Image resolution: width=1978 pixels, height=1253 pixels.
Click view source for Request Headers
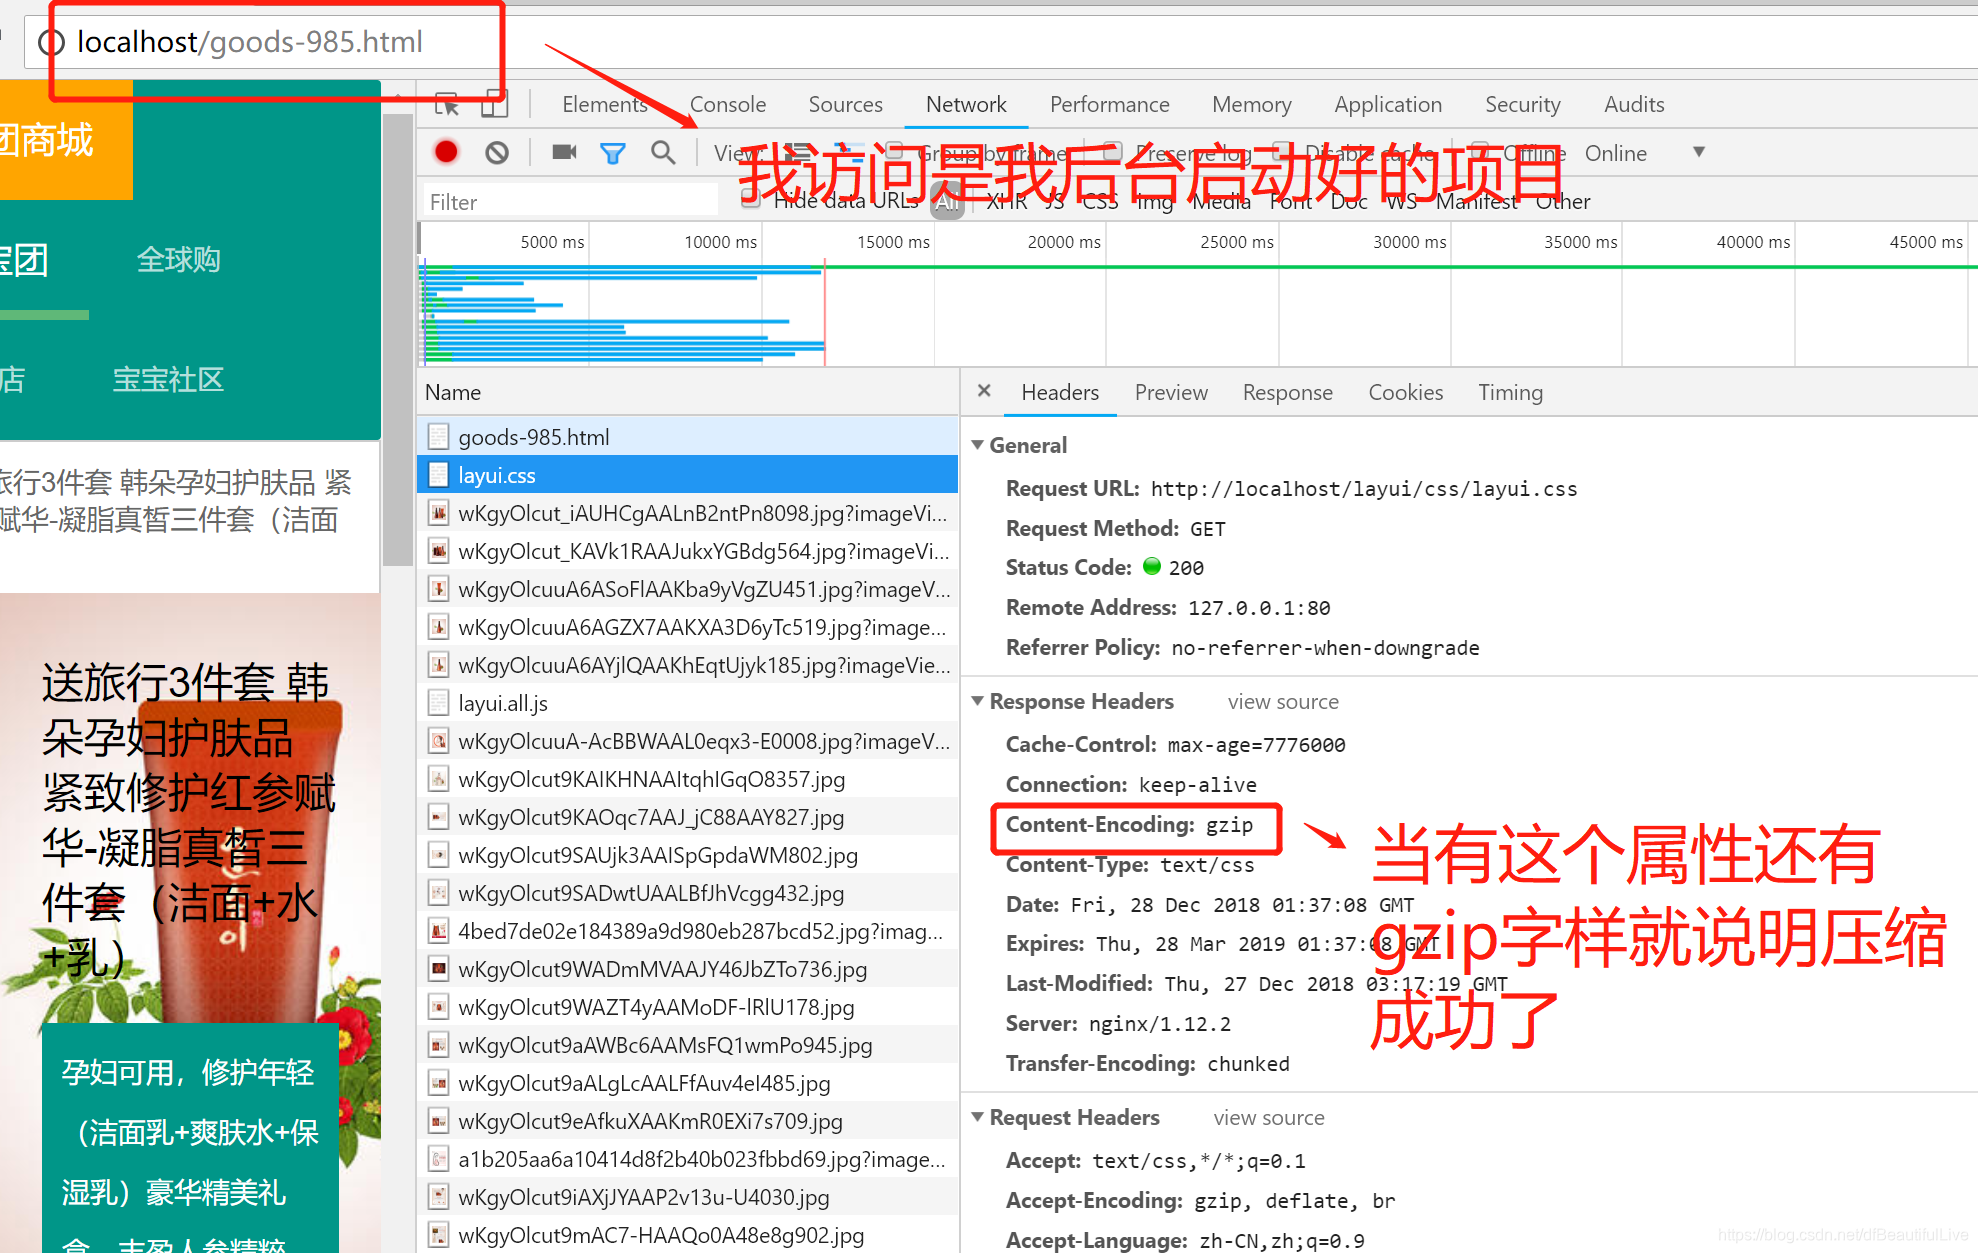[1269, 1118]
